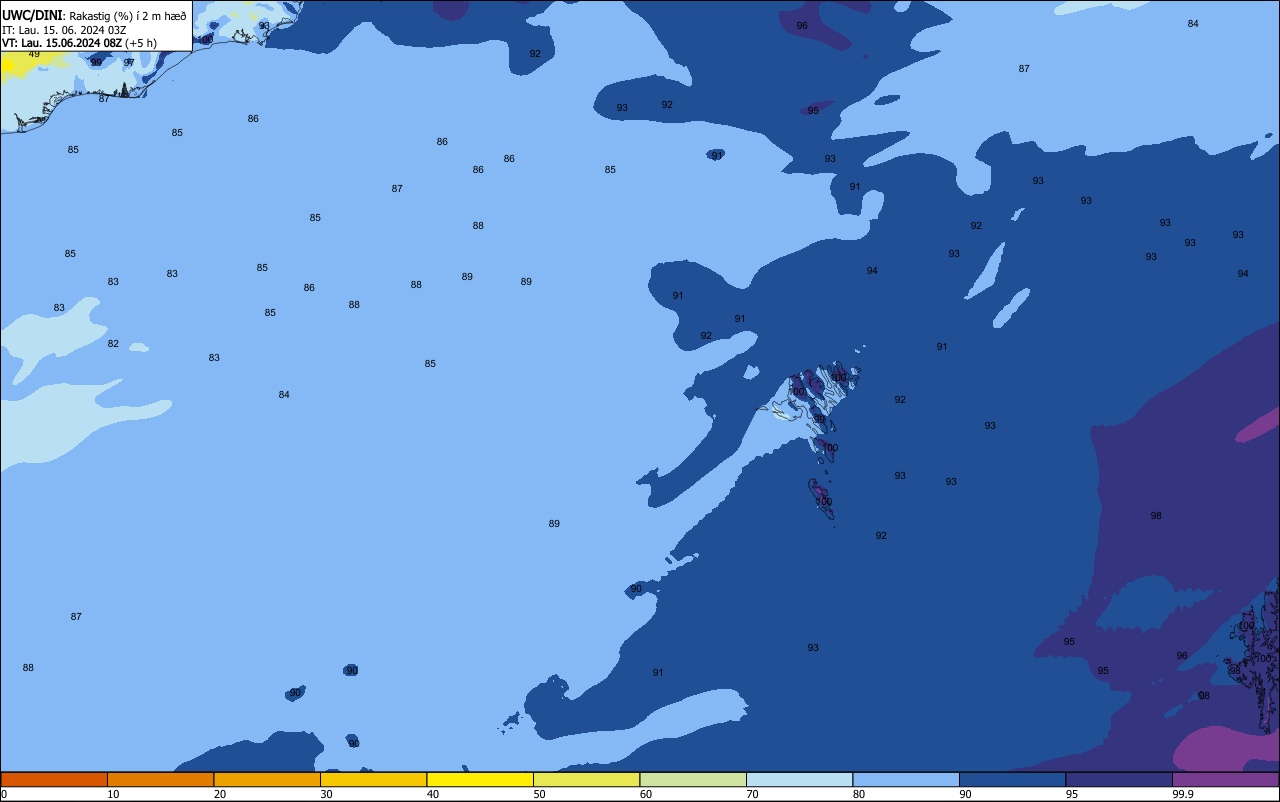The image size is (1280, 802).
Task: Click the 'VT: Lau. 15.06.2024 08Z (+5 h)' line
Action: 79,43
